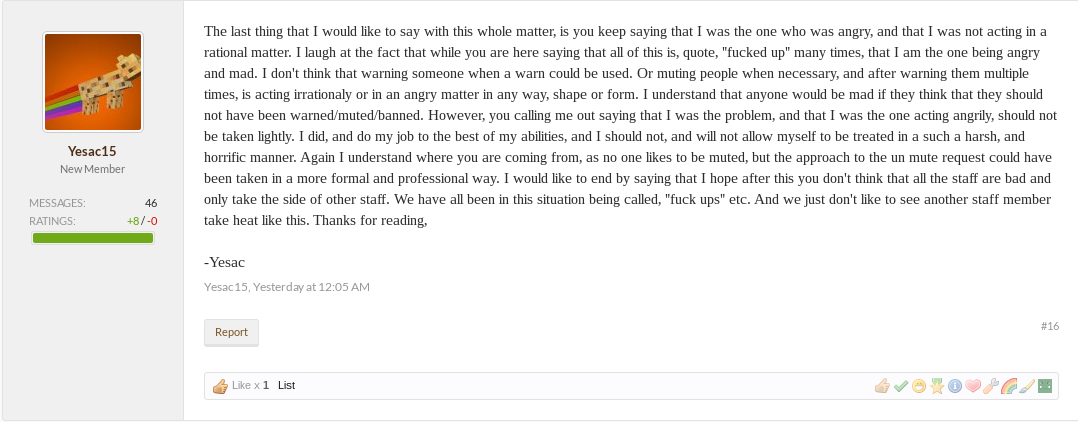
Task: Click the thumbs-up icon beside Like x 1
Action: [x=220, y=386]
